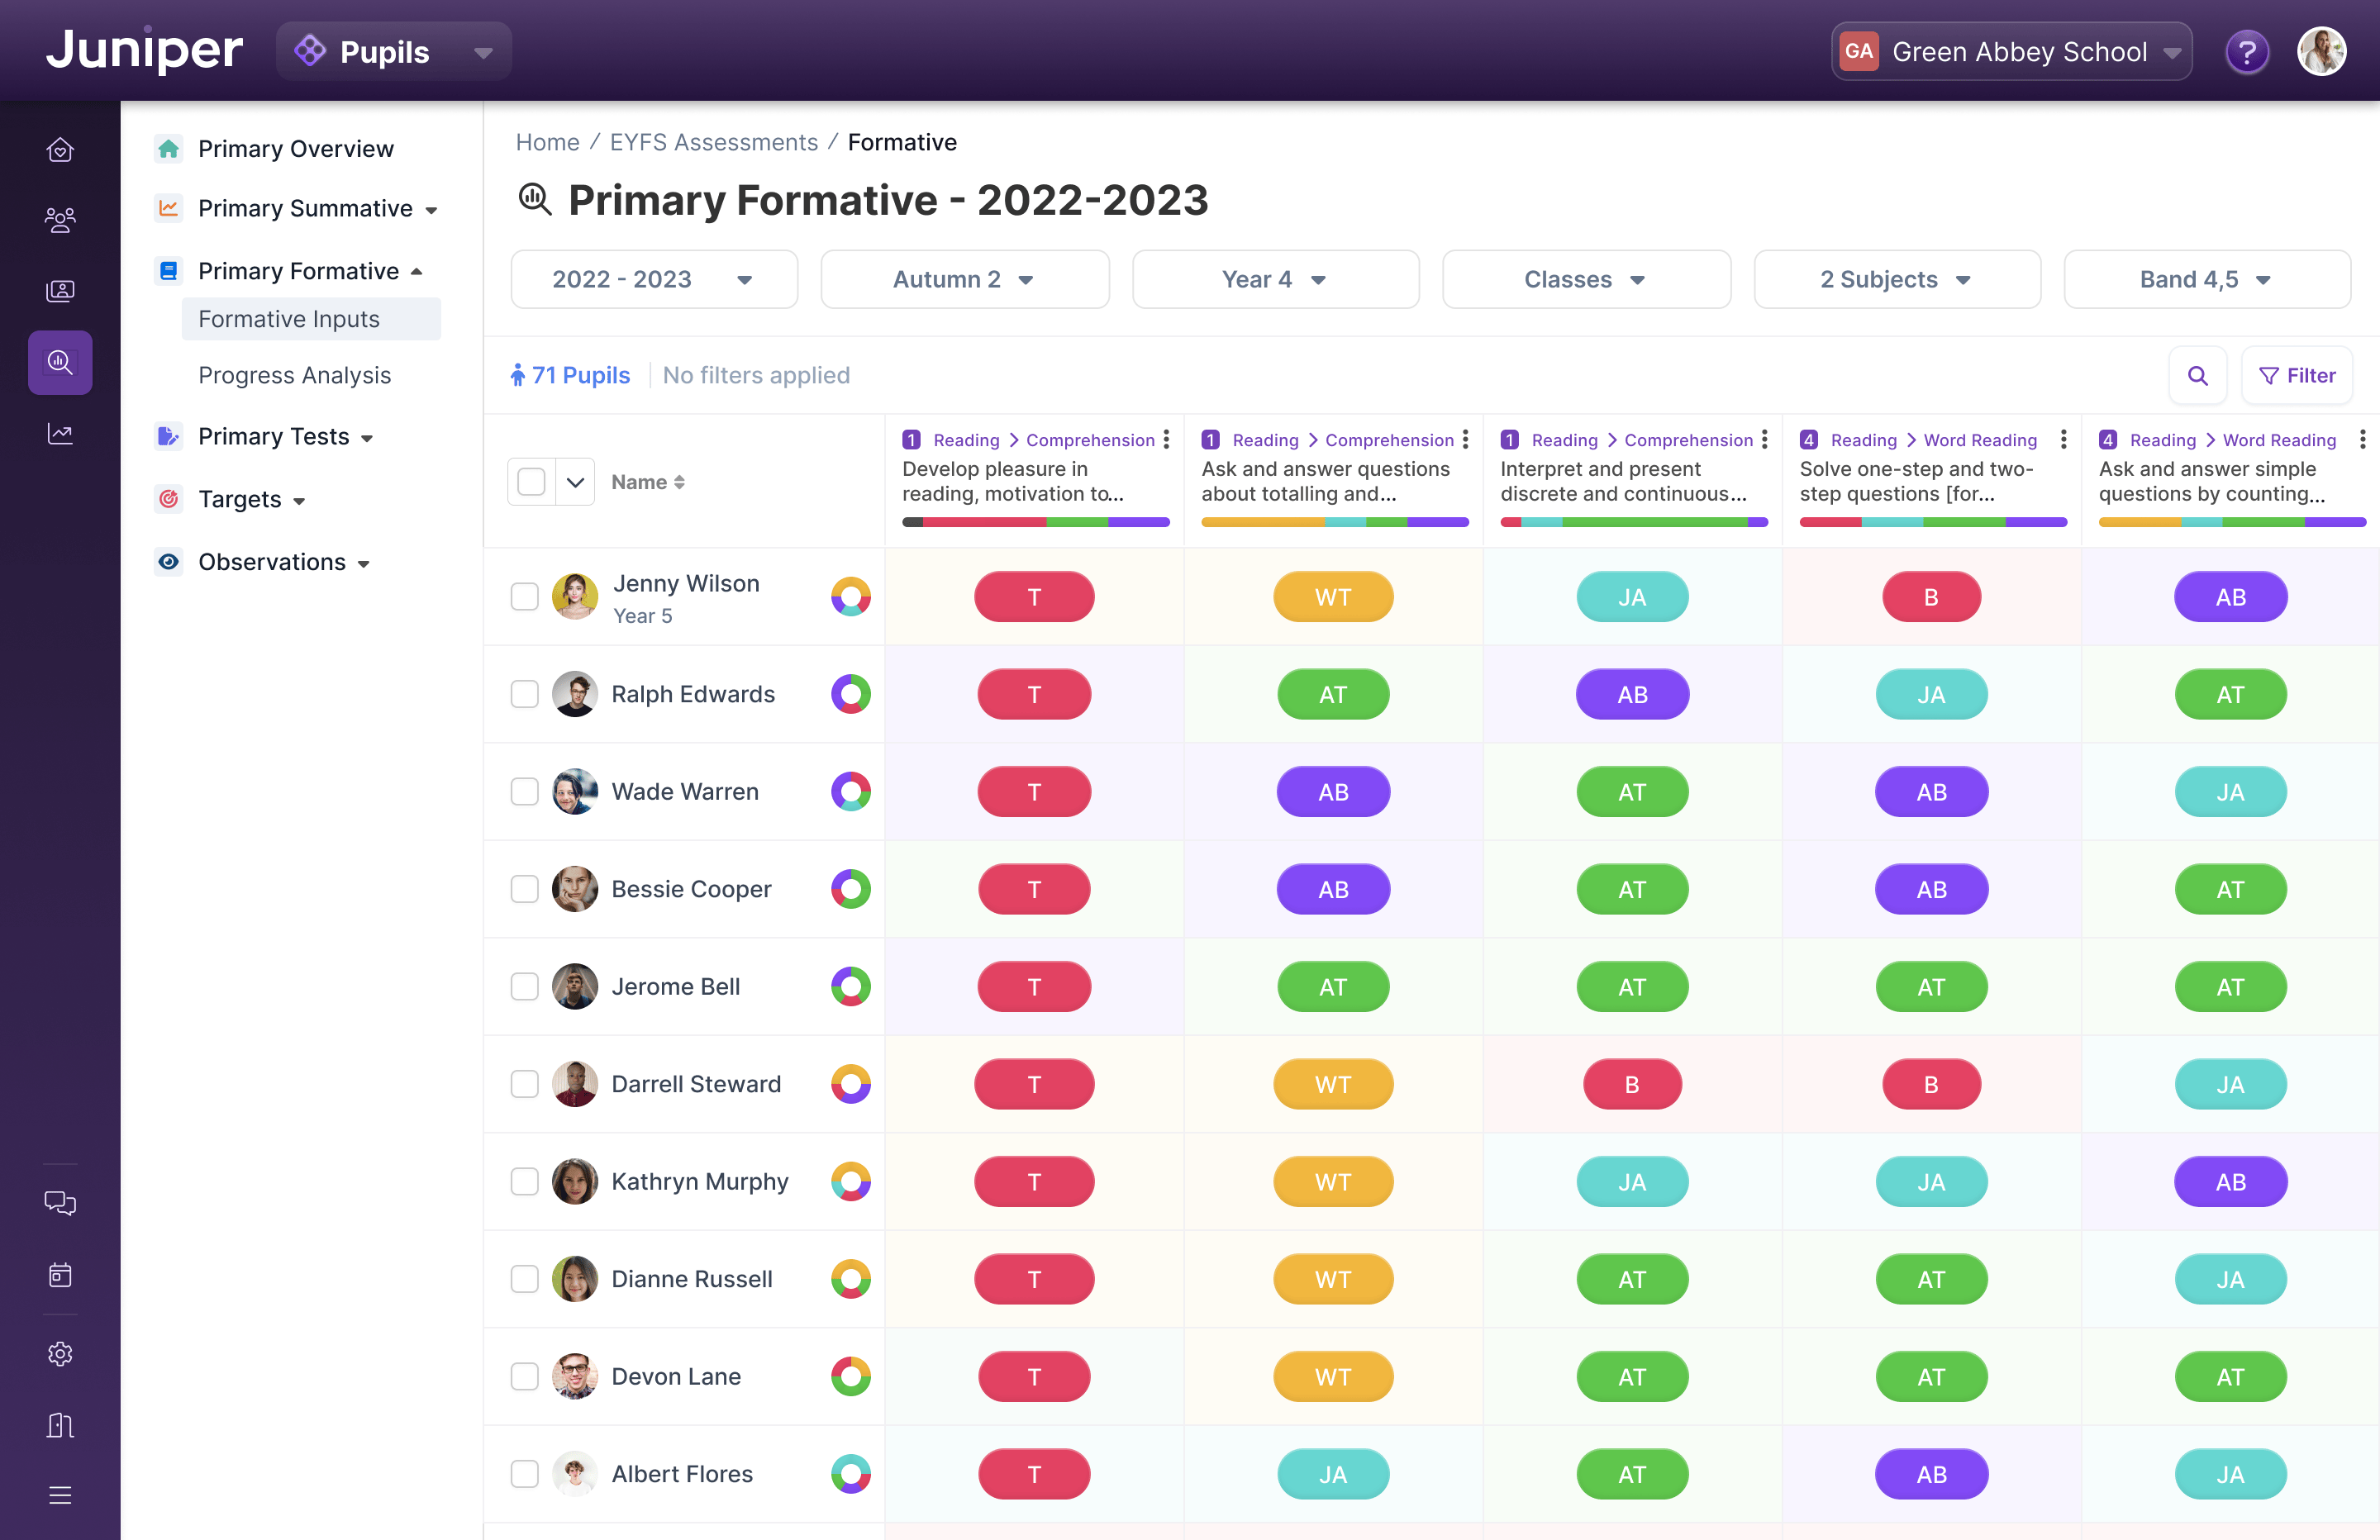
Task: Click the Filter button
Action: (2297, 376)
